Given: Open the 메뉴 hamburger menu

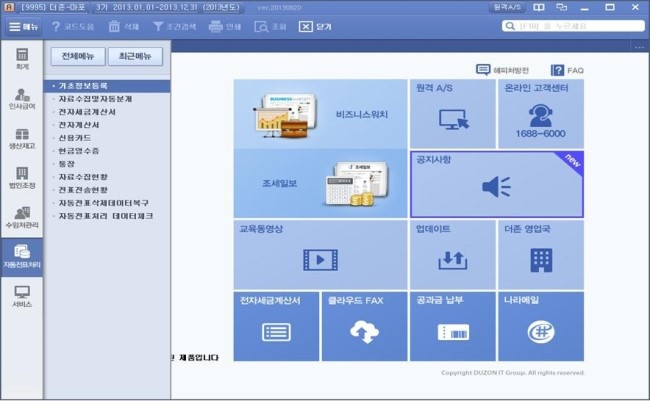Looking at the screenshot, I should [24, 27].
